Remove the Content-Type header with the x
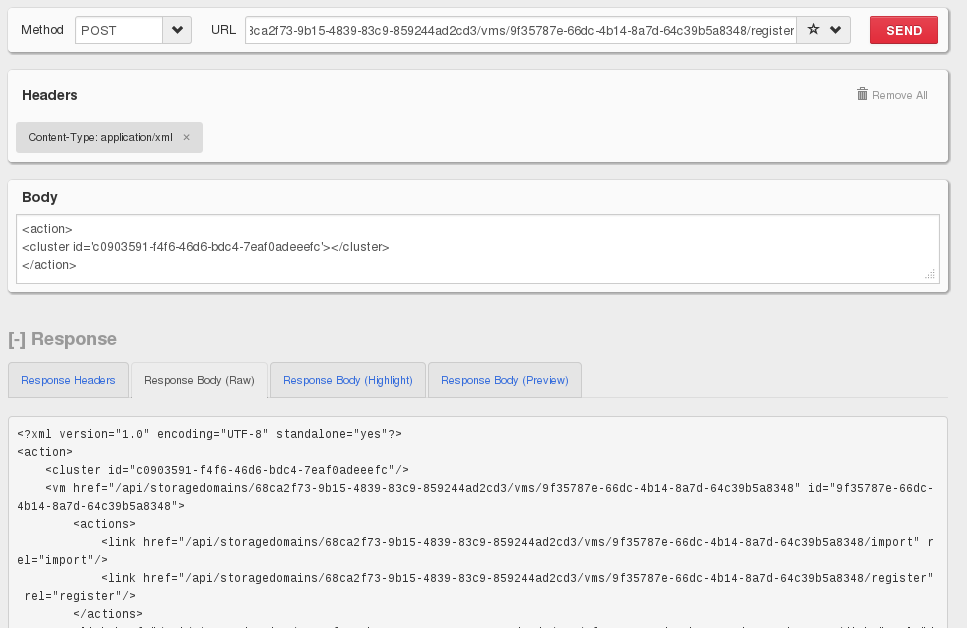Viewport: 967px width, 628px height. coord(186,137)
